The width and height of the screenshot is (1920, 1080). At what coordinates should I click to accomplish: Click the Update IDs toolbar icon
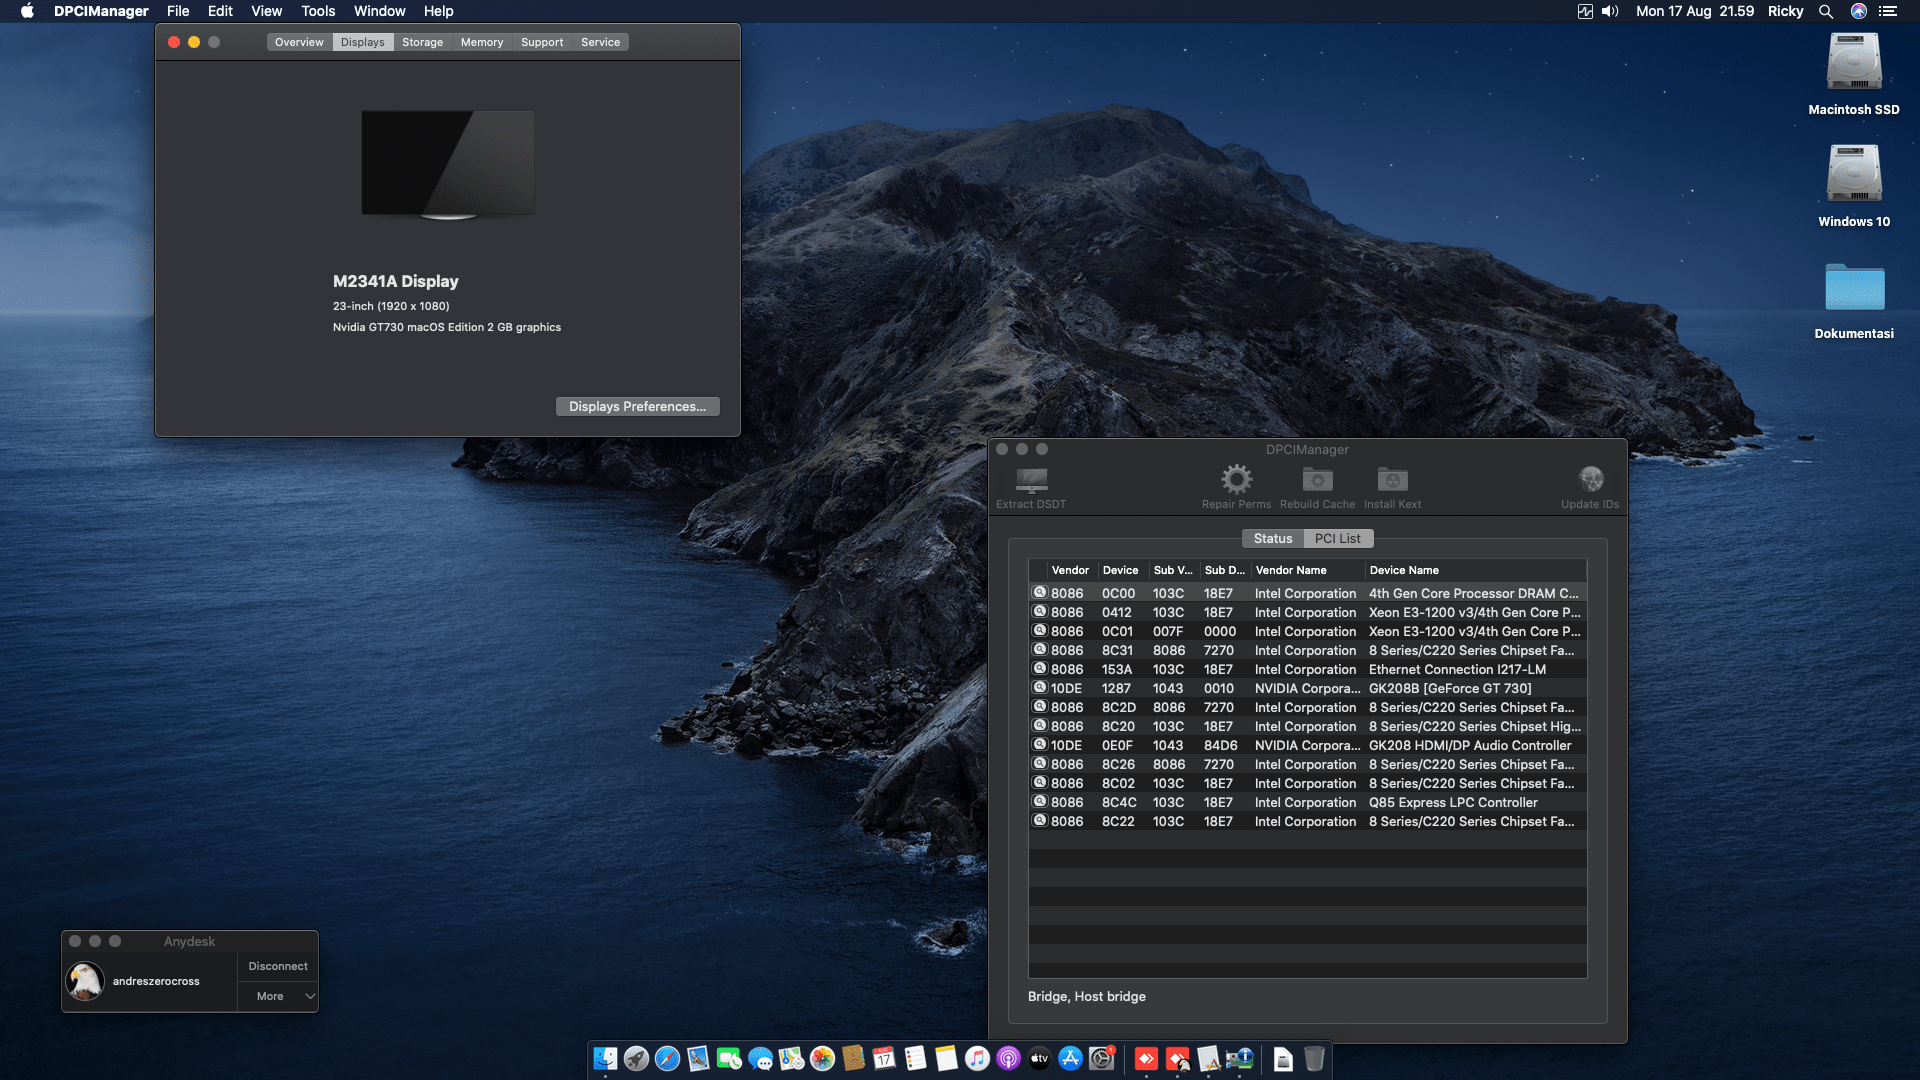[x=1590, y=480]
